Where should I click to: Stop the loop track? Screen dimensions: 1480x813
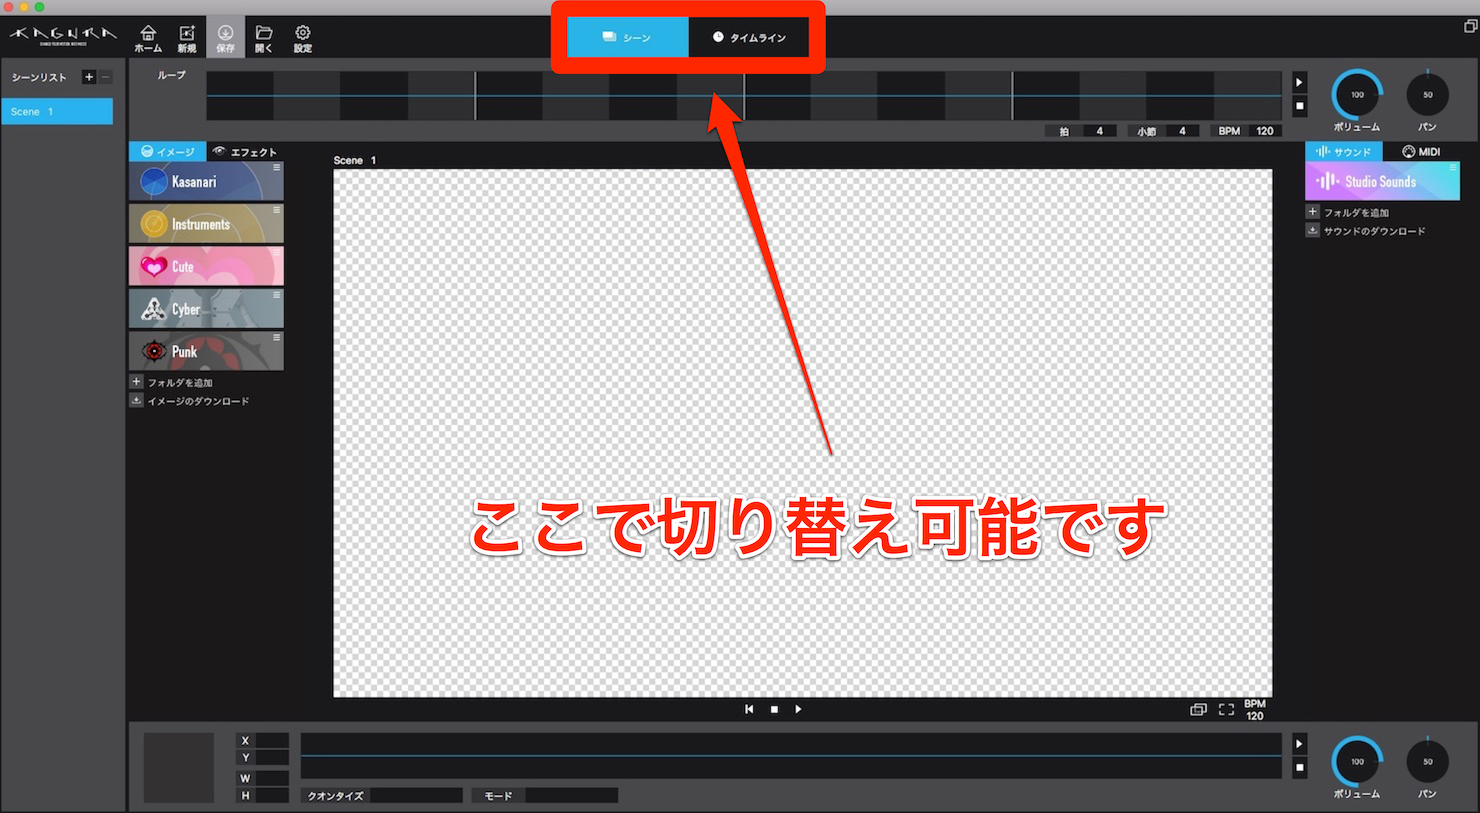[x=1299, y=106]
